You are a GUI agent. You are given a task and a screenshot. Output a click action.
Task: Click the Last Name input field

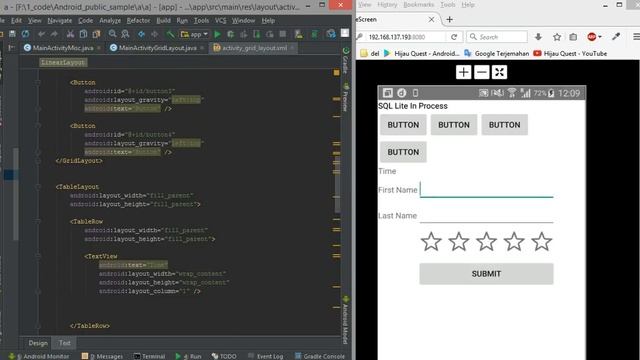(487, 216)
